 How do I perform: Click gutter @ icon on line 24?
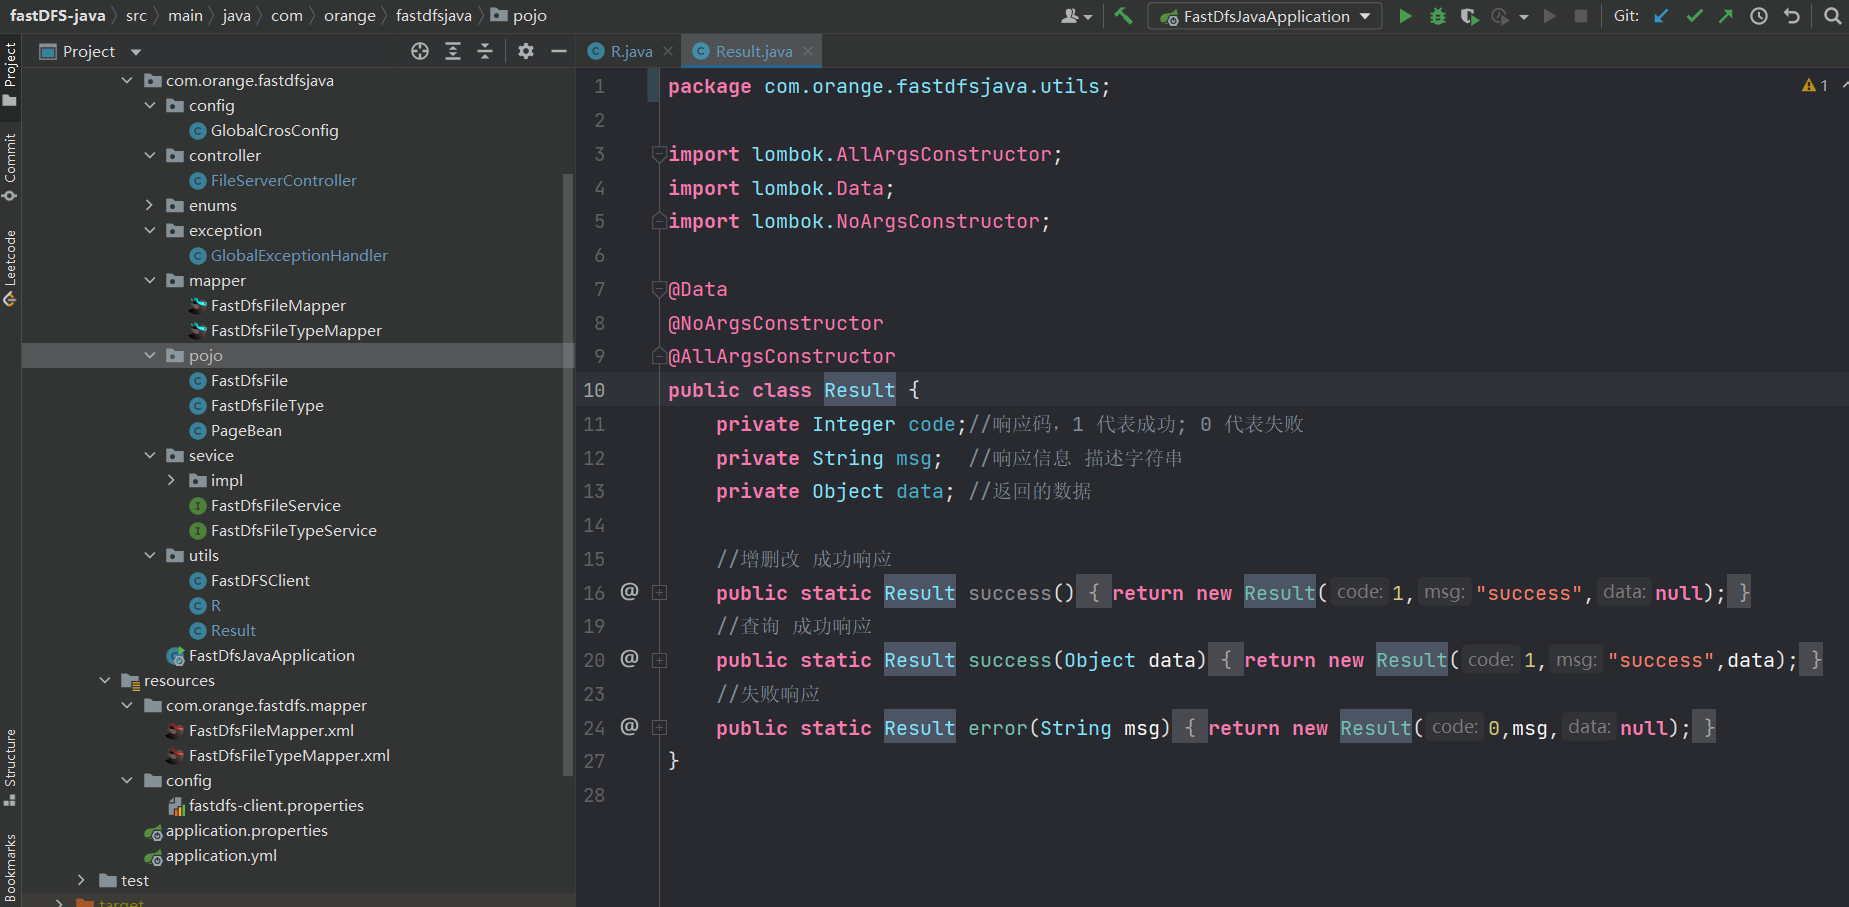click(629, 726)
